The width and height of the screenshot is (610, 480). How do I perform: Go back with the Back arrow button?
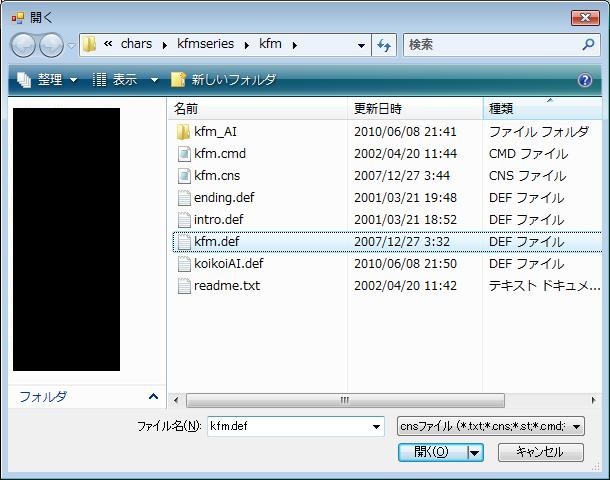(x=23, y=45)
